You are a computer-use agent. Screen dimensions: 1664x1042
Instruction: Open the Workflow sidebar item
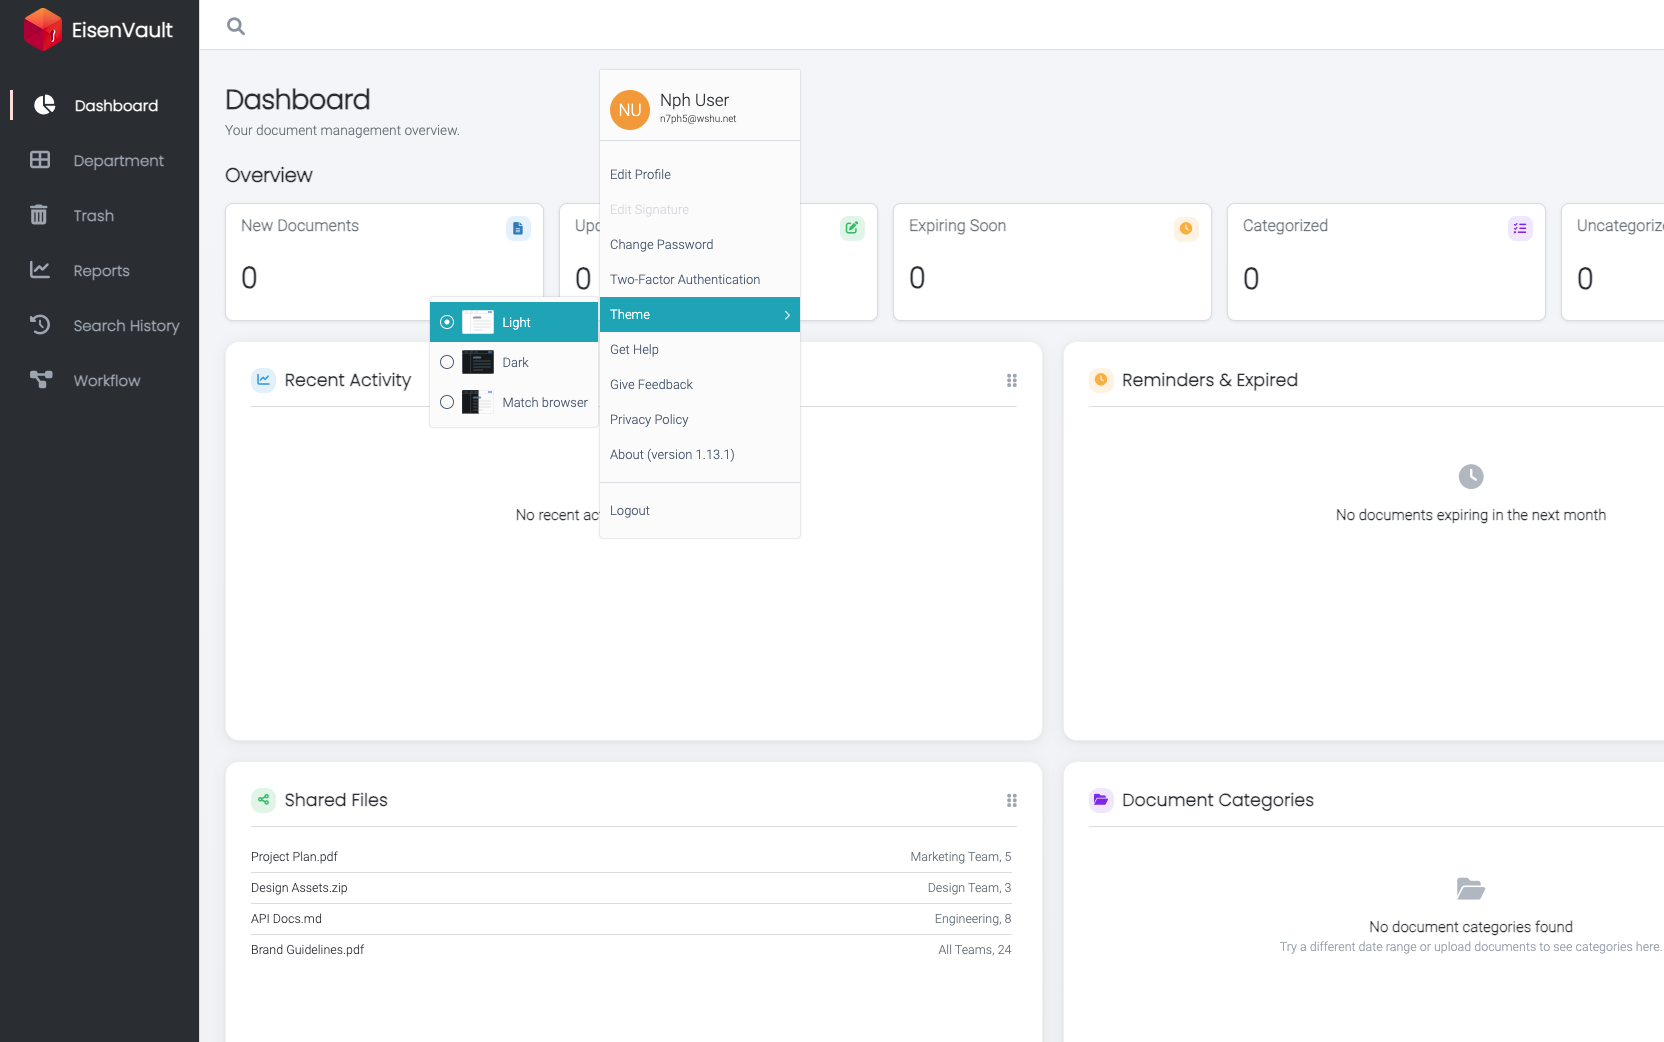coord(100,380)
